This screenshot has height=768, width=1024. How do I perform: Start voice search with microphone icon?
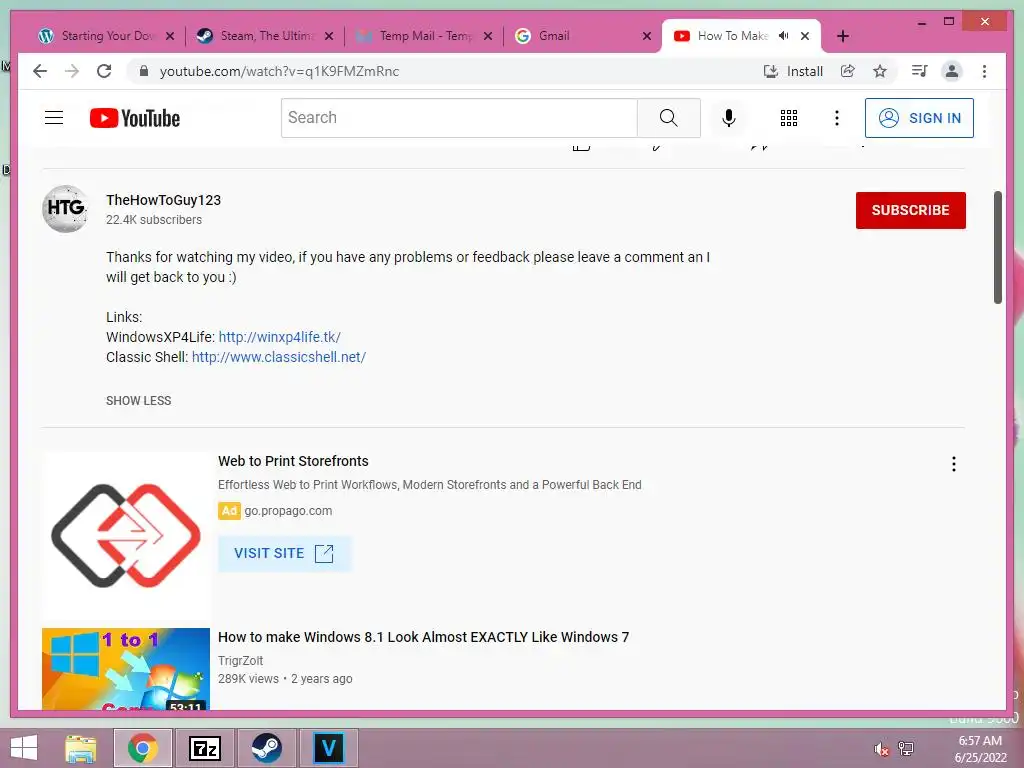(x=729, y=118)
